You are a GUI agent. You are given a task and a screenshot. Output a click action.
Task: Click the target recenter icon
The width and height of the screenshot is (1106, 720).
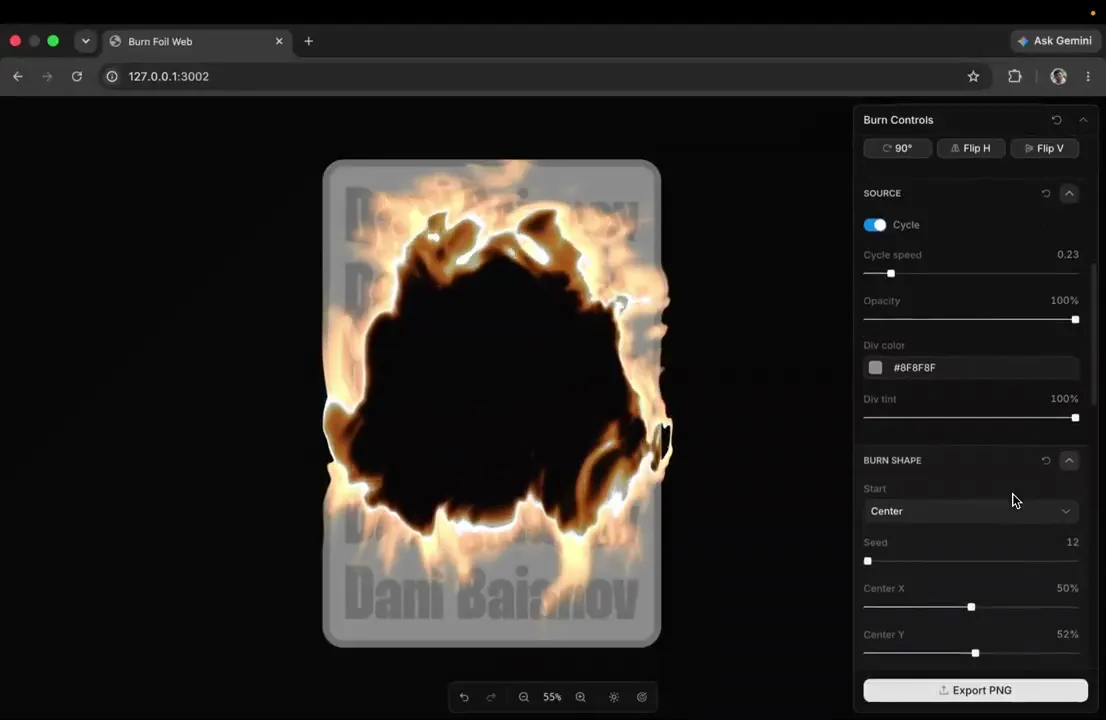[x=642, y=697]
